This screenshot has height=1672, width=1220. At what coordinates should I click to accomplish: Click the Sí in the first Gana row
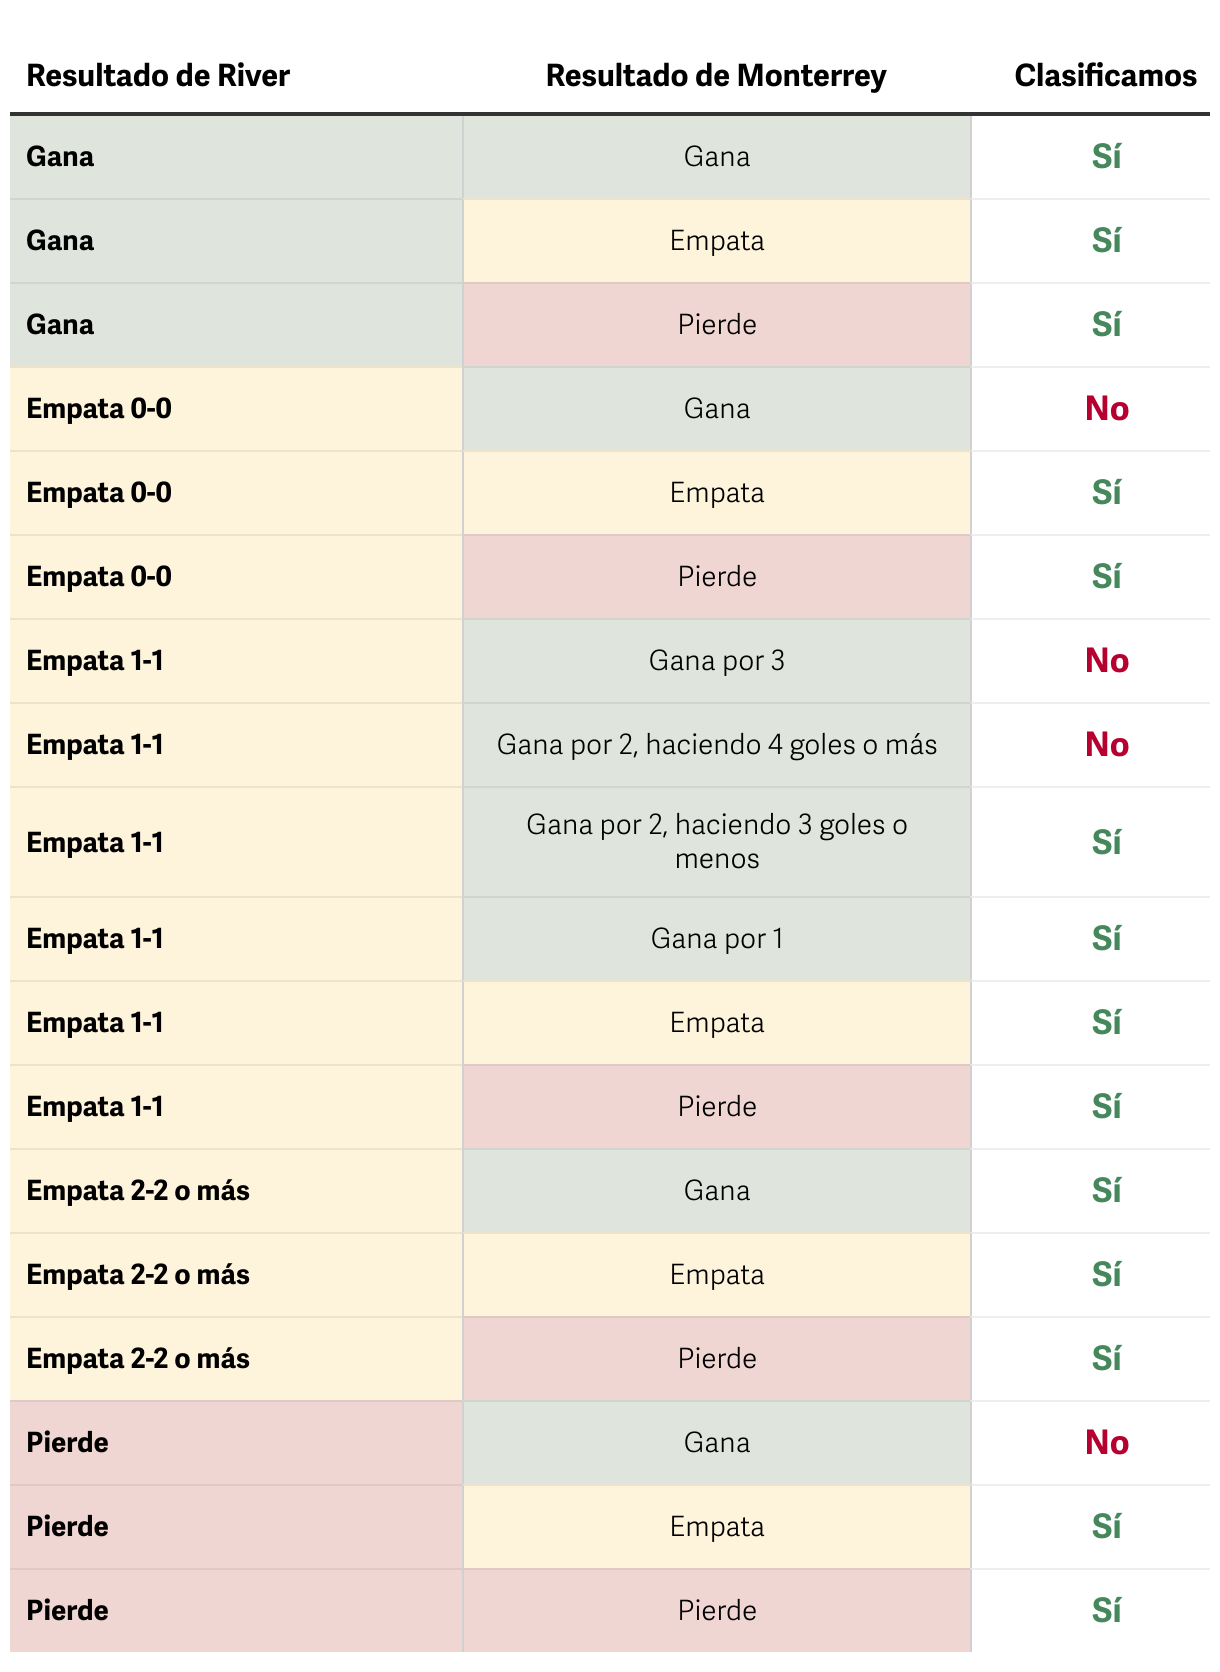click(x=1106, y=157)
